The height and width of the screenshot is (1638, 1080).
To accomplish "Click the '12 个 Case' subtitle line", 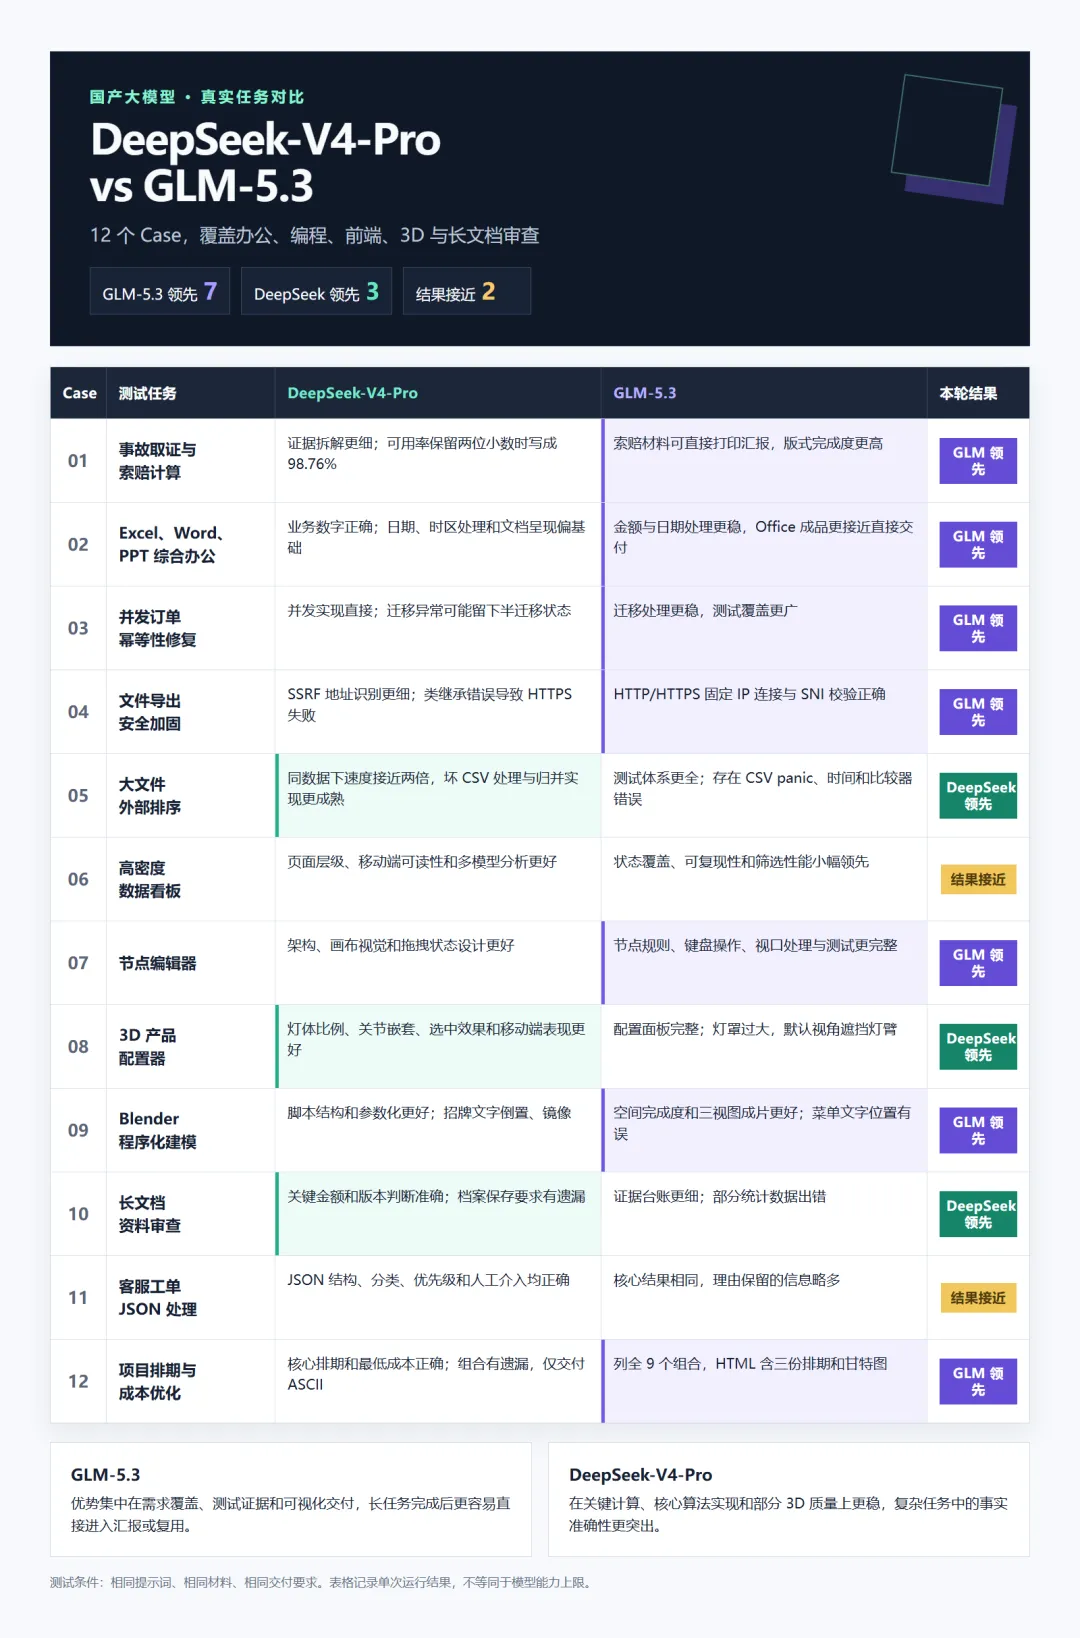I will (314, 235).
